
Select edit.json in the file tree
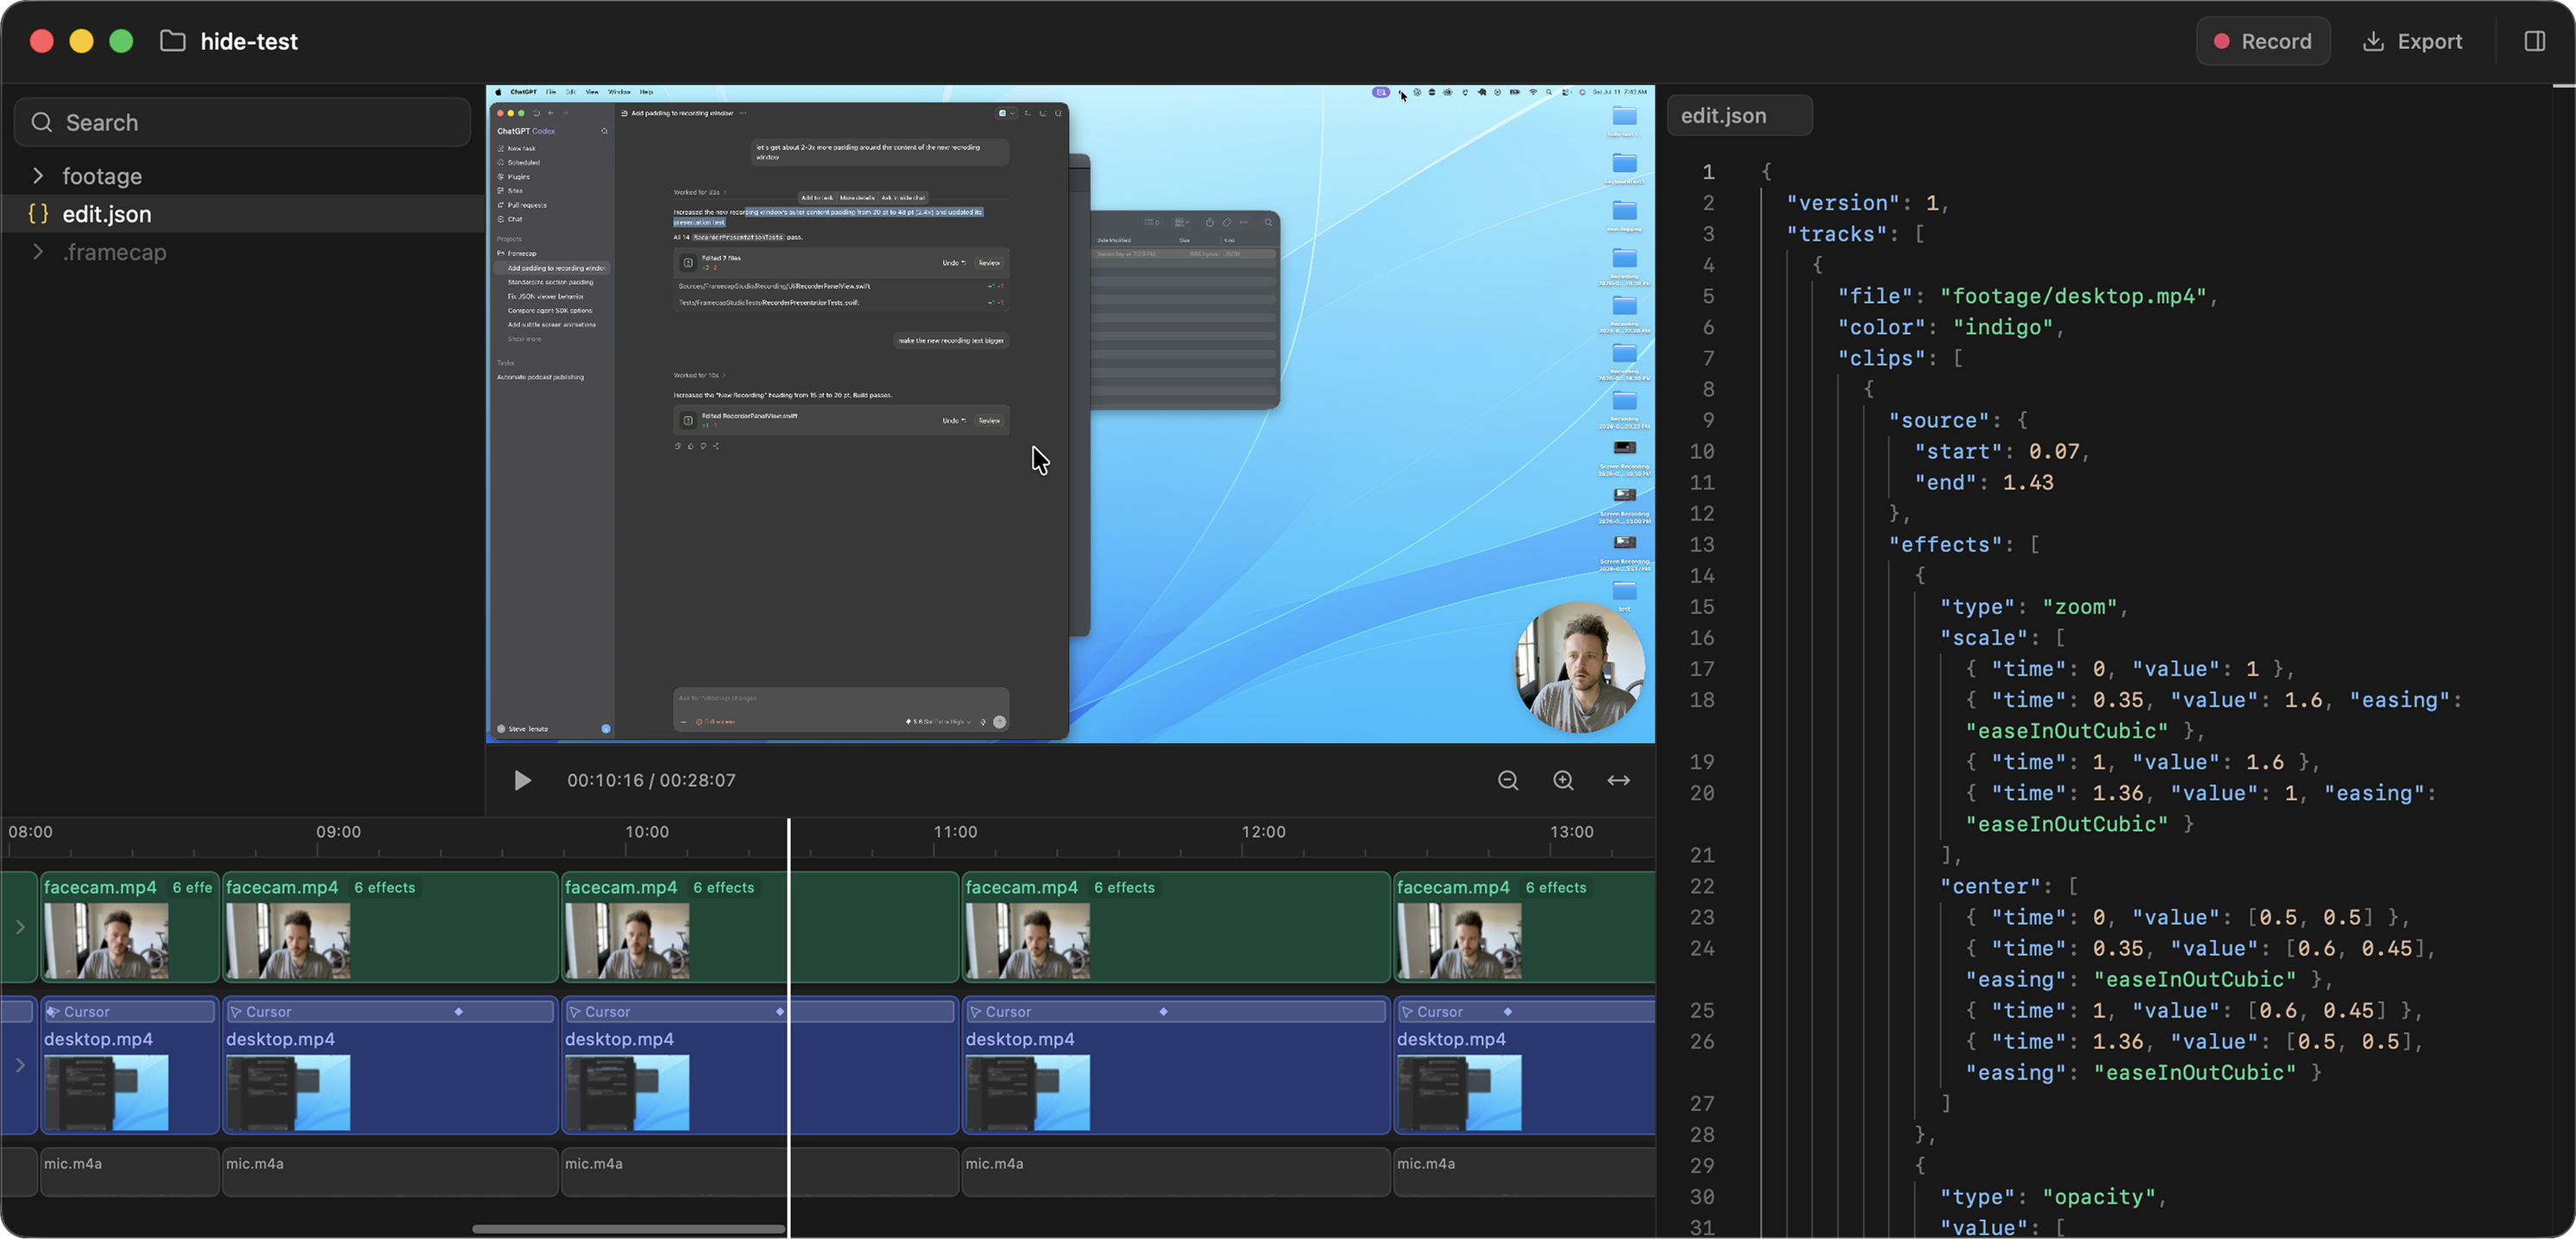point(242,214)
